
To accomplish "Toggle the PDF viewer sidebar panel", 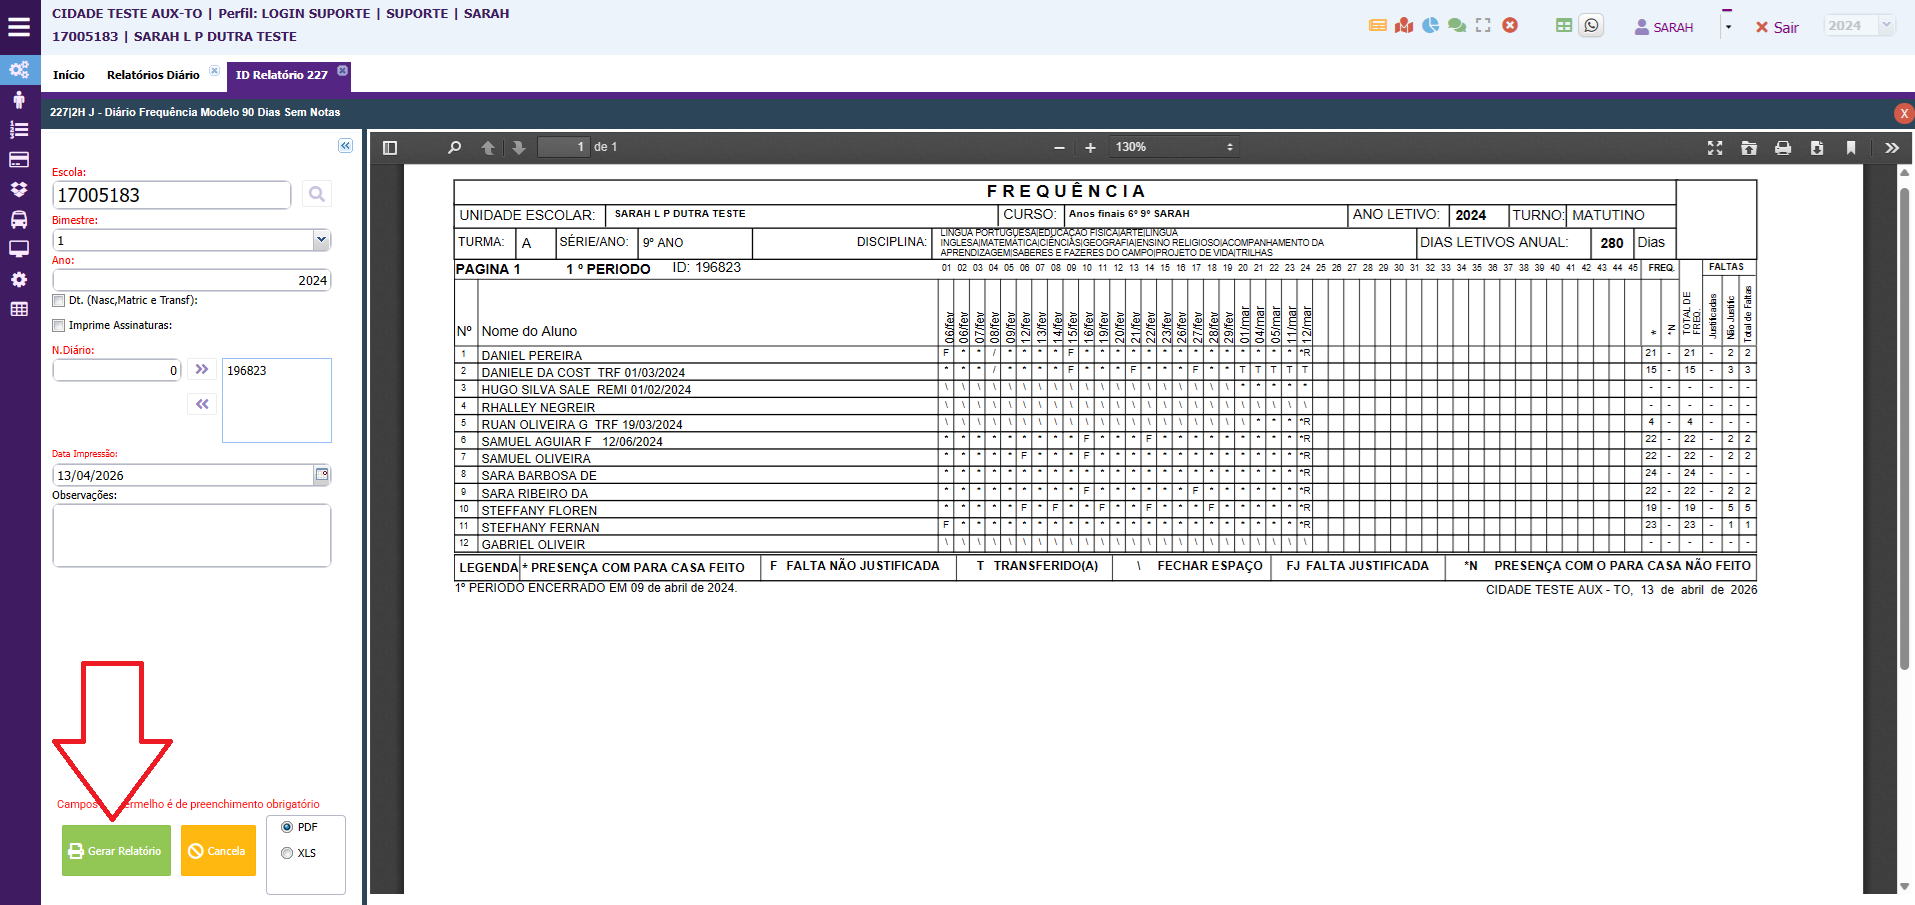I will pos(390,148).
